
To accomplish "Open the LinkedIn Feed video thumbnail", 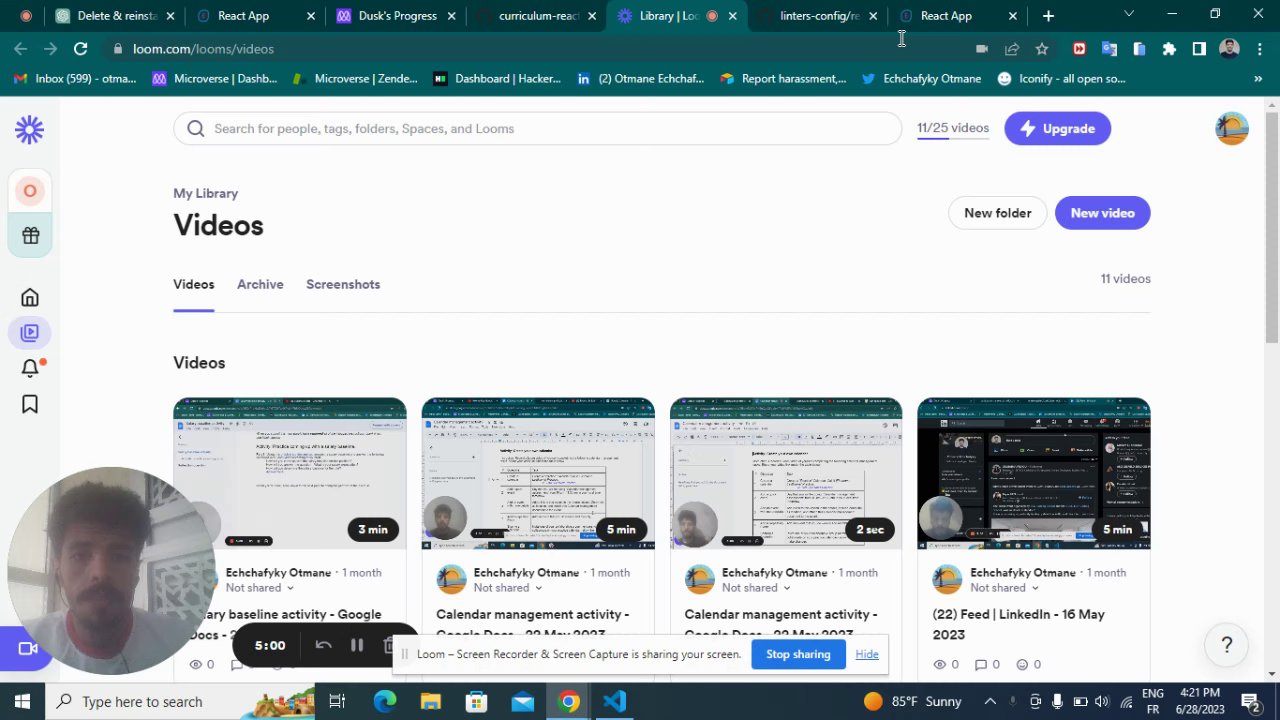I will pyautogui.click(x=1034, y=473).
